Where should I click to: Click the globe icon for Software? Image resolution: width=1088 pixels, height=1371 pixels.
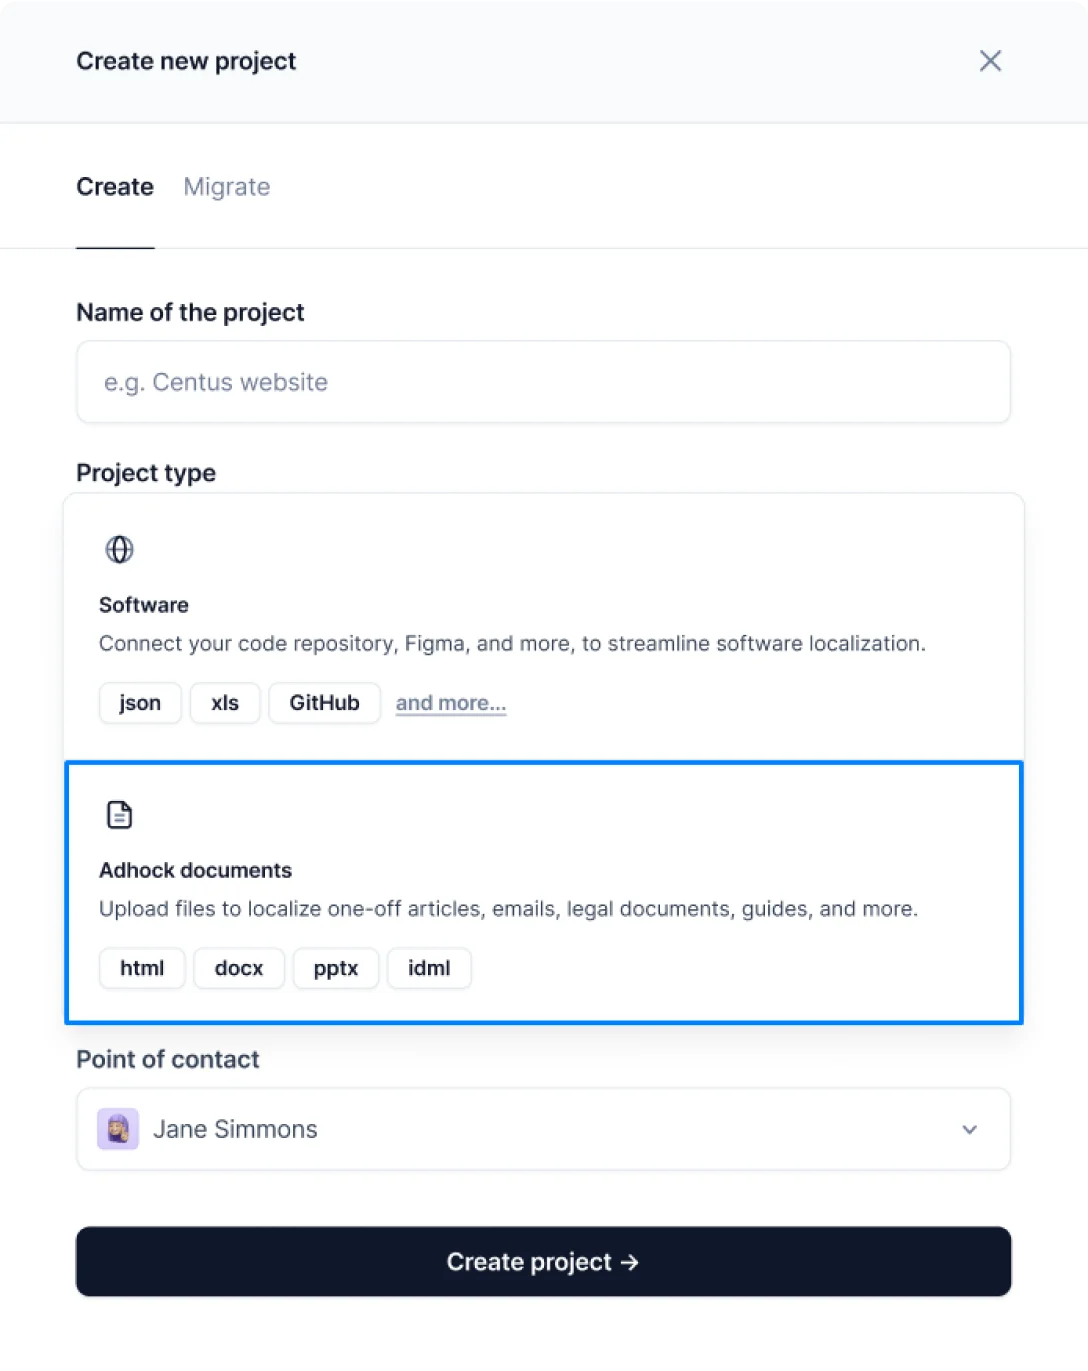pyautogui.click(x=119, y=549)
